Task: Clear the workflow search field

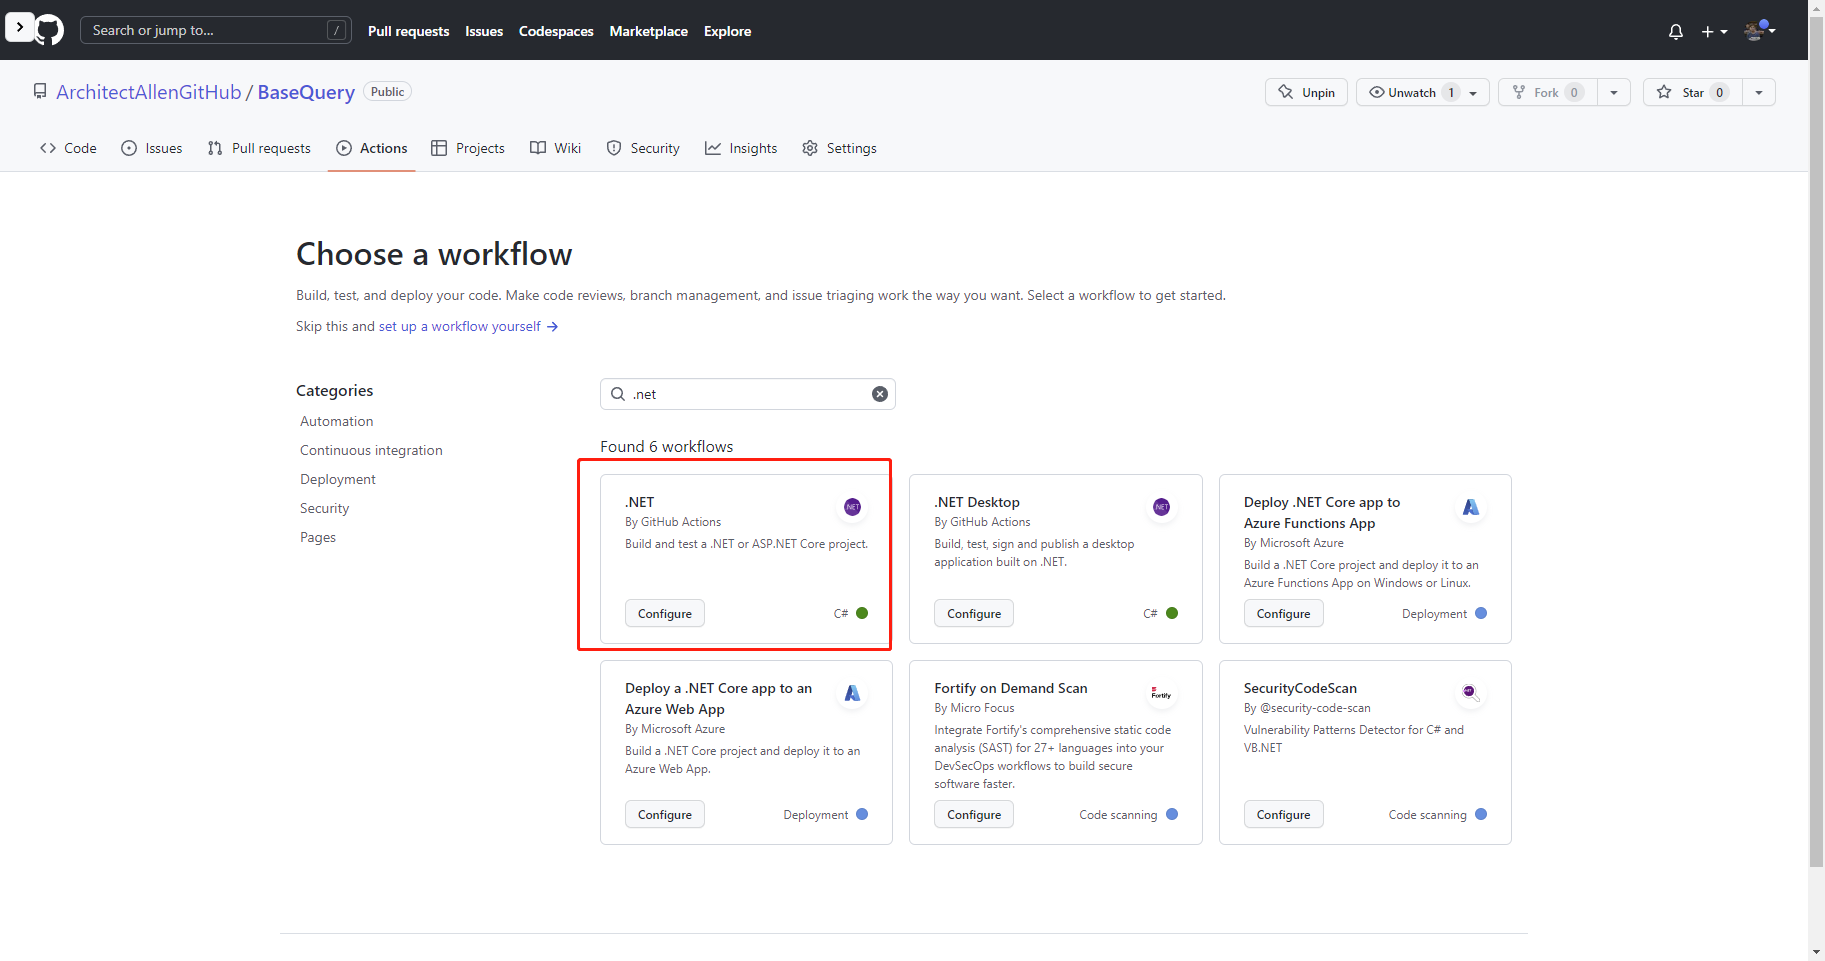Action: tap(880, 394)
